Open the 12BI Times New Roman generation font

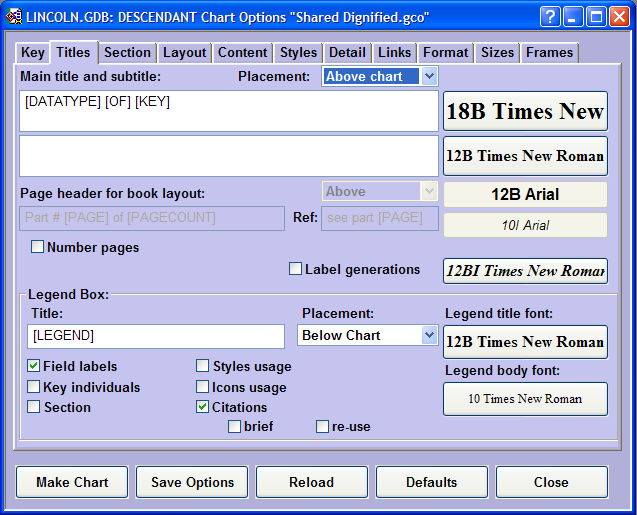(x=525, y=271)
